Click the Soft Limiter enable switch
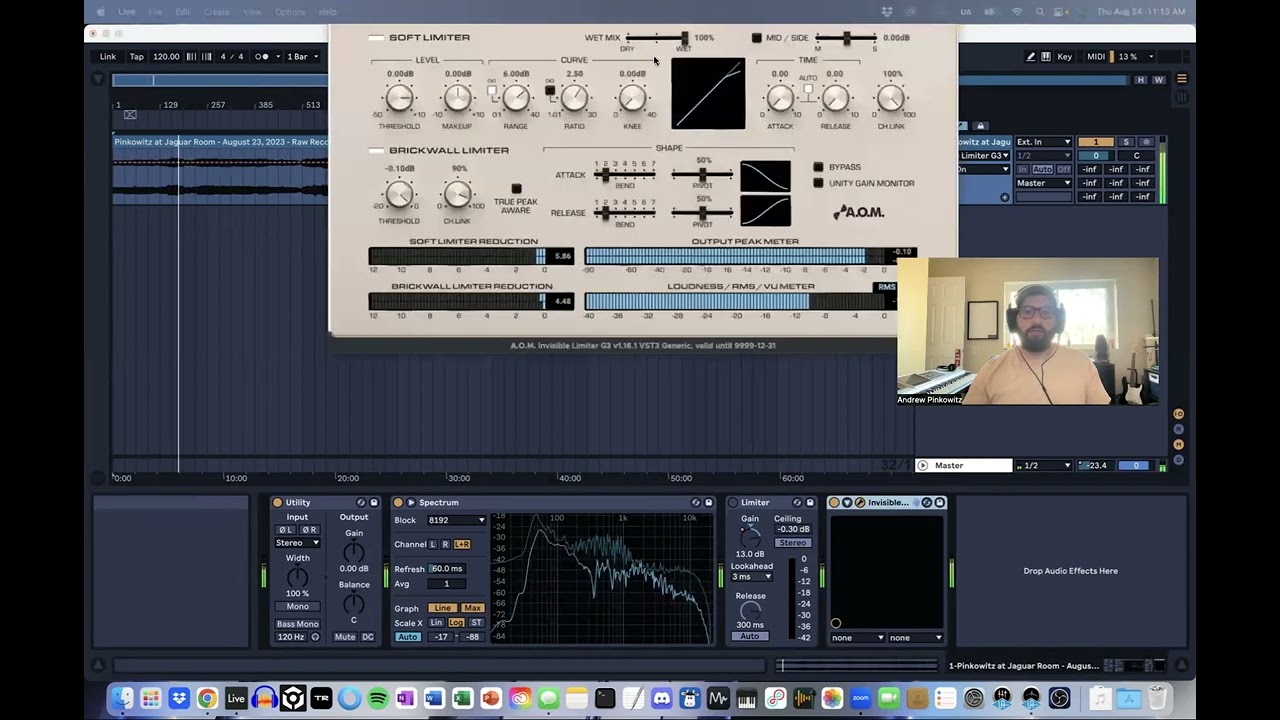This screenshot has width=1280, height=720. click(x=376, y=38)
